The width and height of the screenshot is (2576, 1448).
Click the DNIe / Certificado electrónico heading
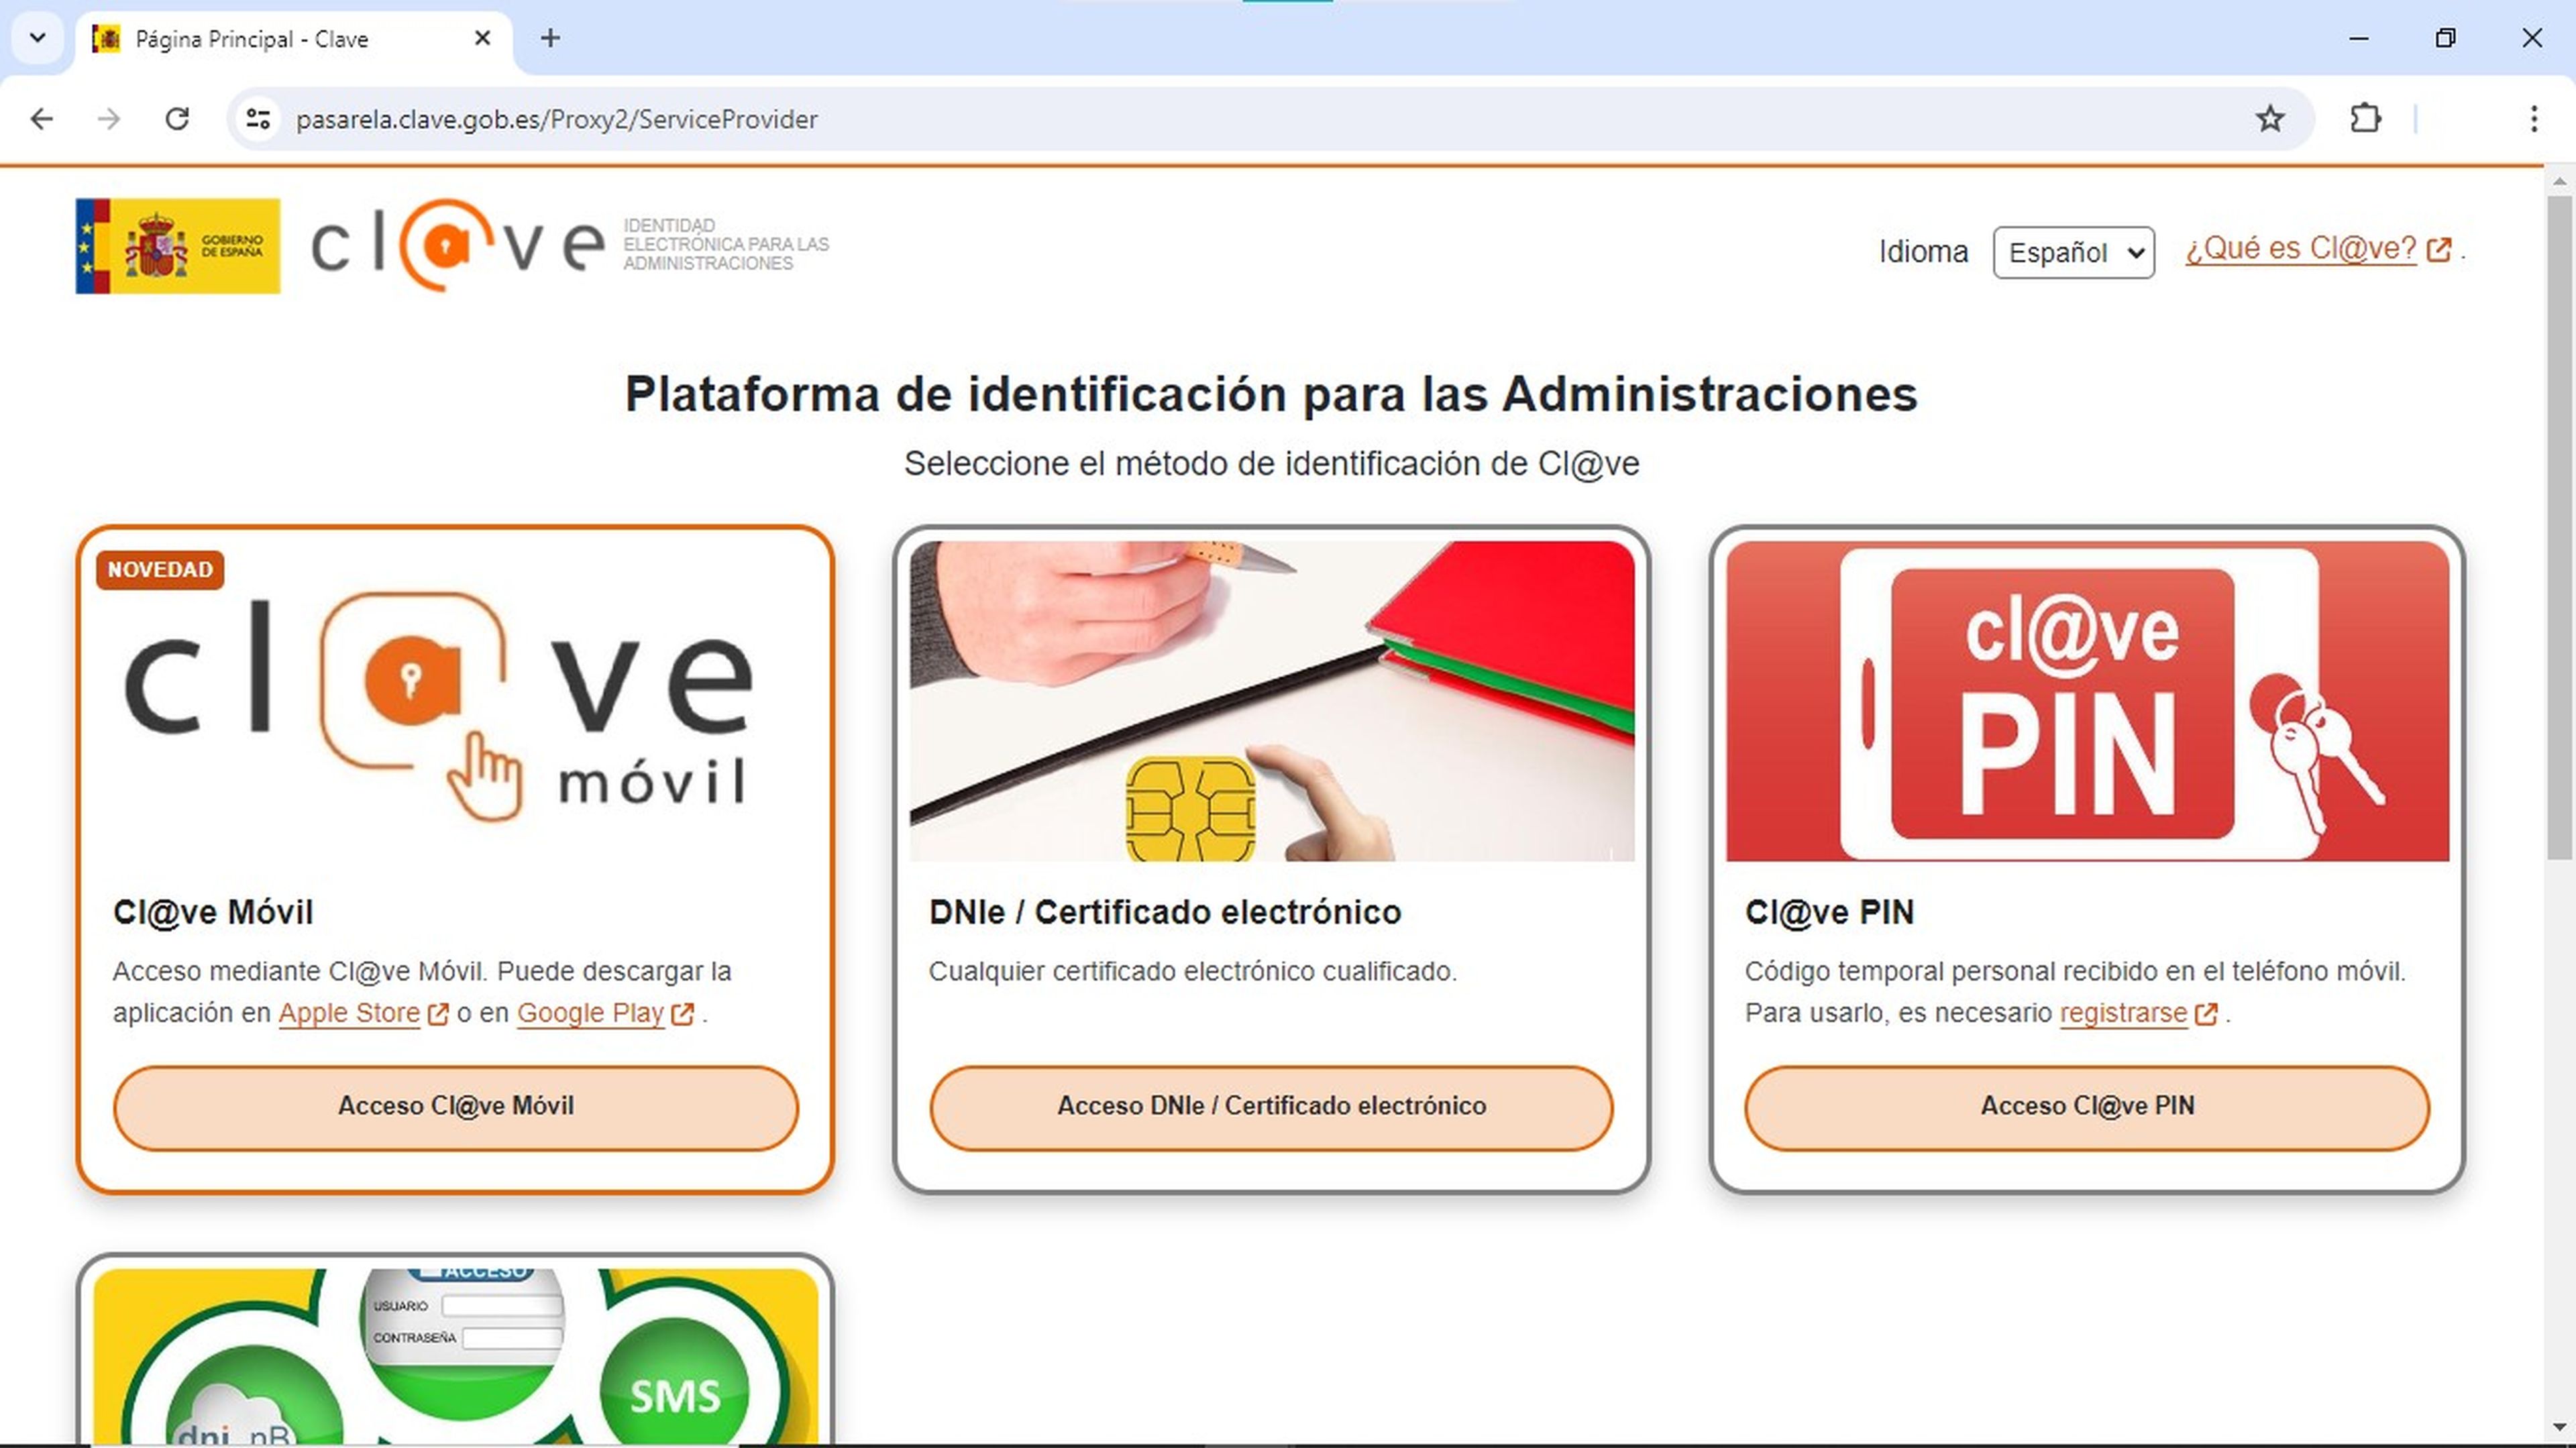coord(1165,912)
